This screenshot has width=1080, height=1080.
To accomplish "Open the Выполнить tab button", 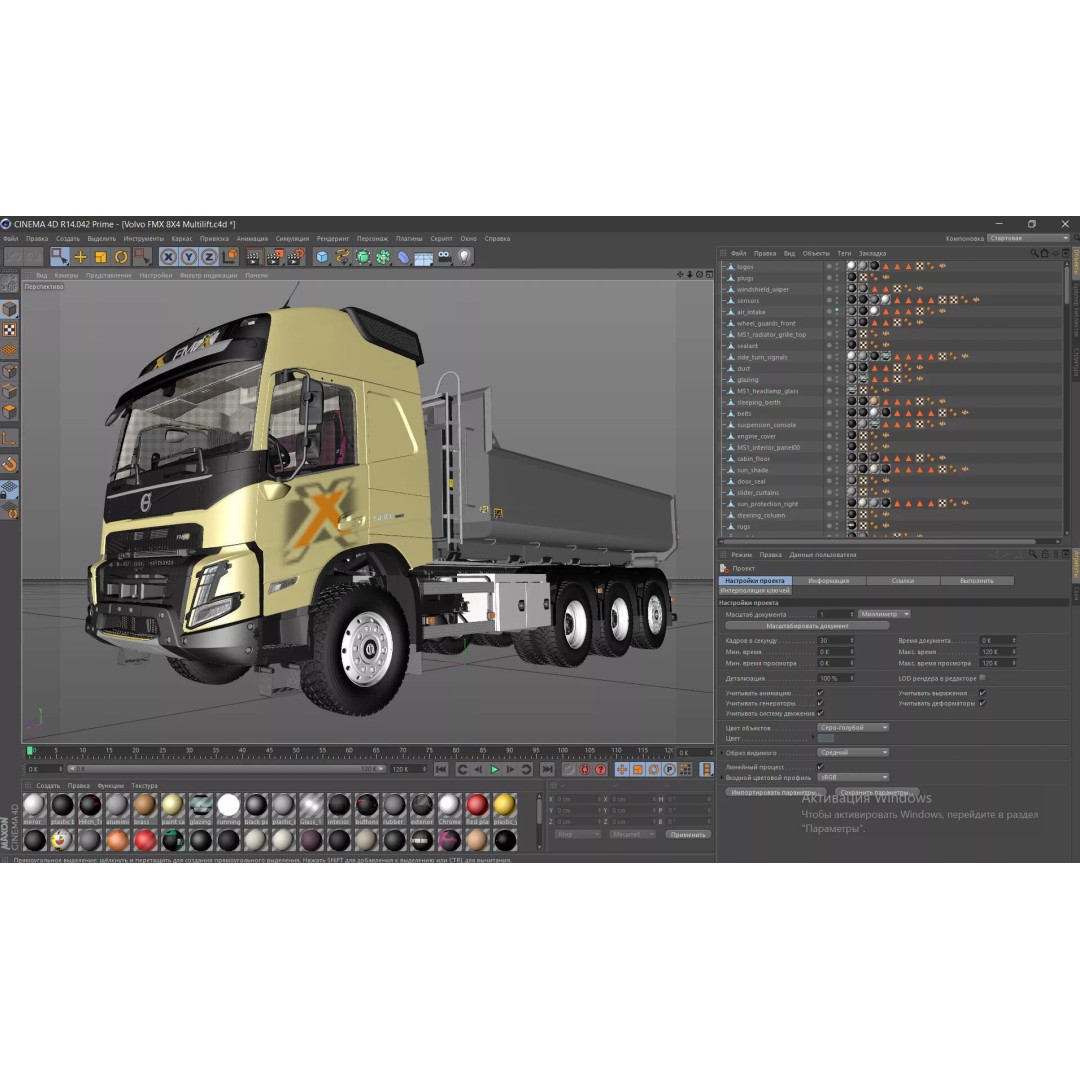I will point(977,581).
